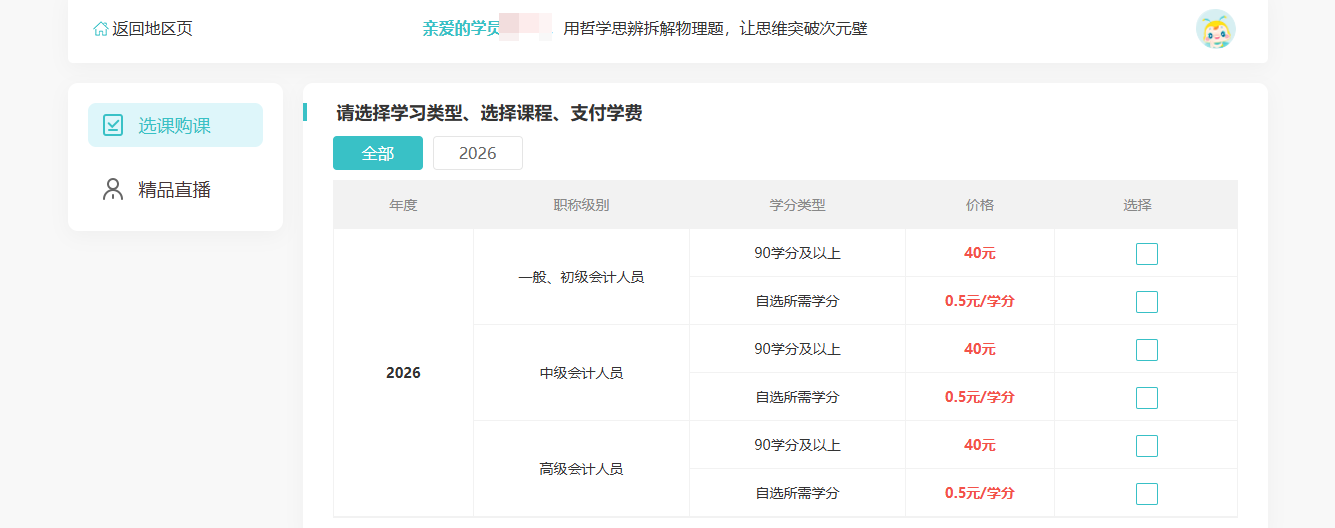Click 0.5元/学分 price in 高级会计人员 row
The height and width of the screenshot is (528, 1335).
tap(980, 493)
